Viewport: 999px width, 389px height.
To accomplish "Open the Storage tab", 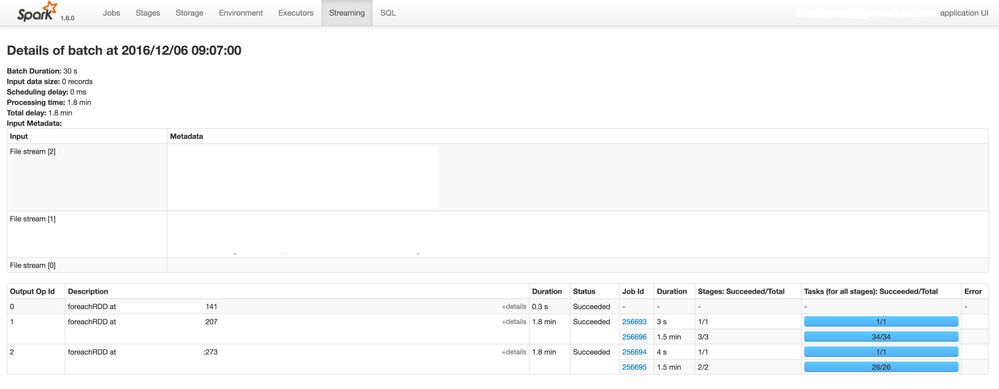I will click(x=189, y=13).
